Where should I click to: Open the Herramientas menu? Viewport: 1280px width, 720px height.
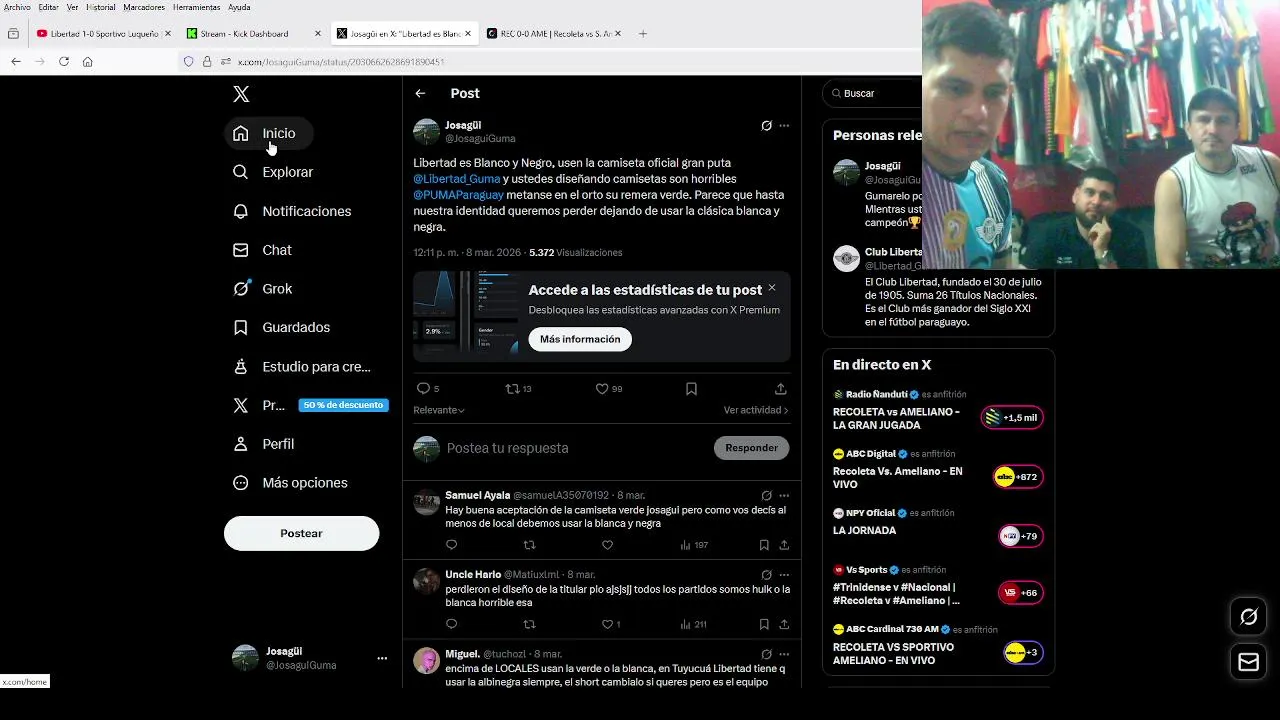coord(196,7)
